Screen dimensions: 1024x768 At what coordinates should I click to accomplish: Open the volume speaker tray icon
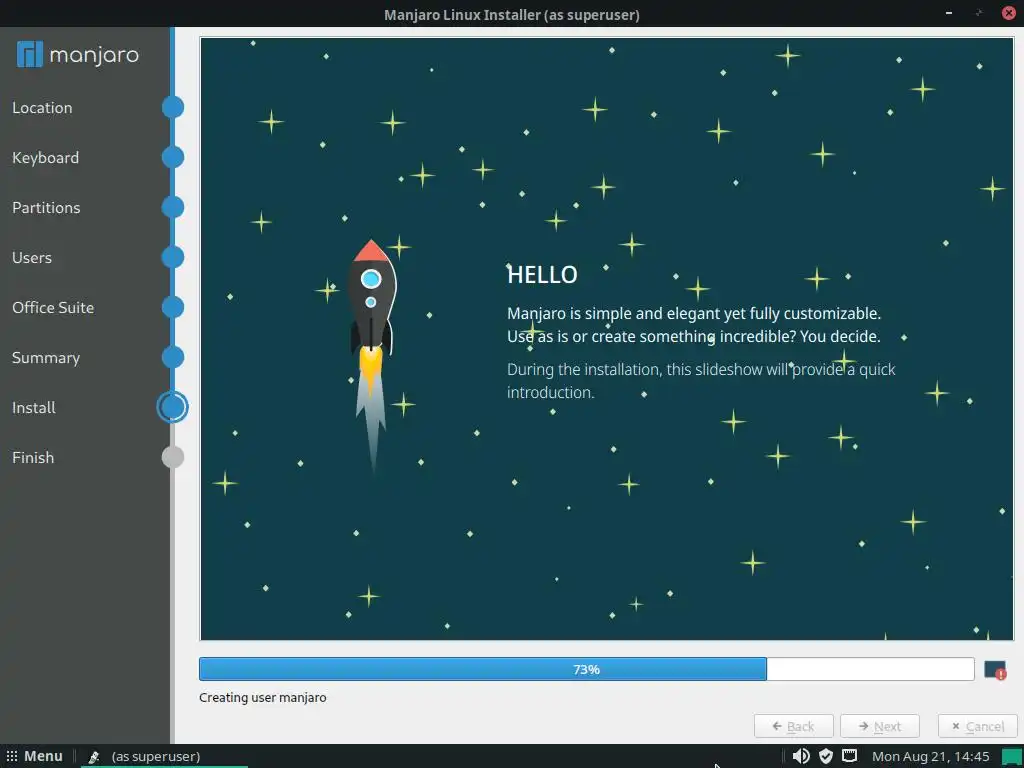point(801,756)
